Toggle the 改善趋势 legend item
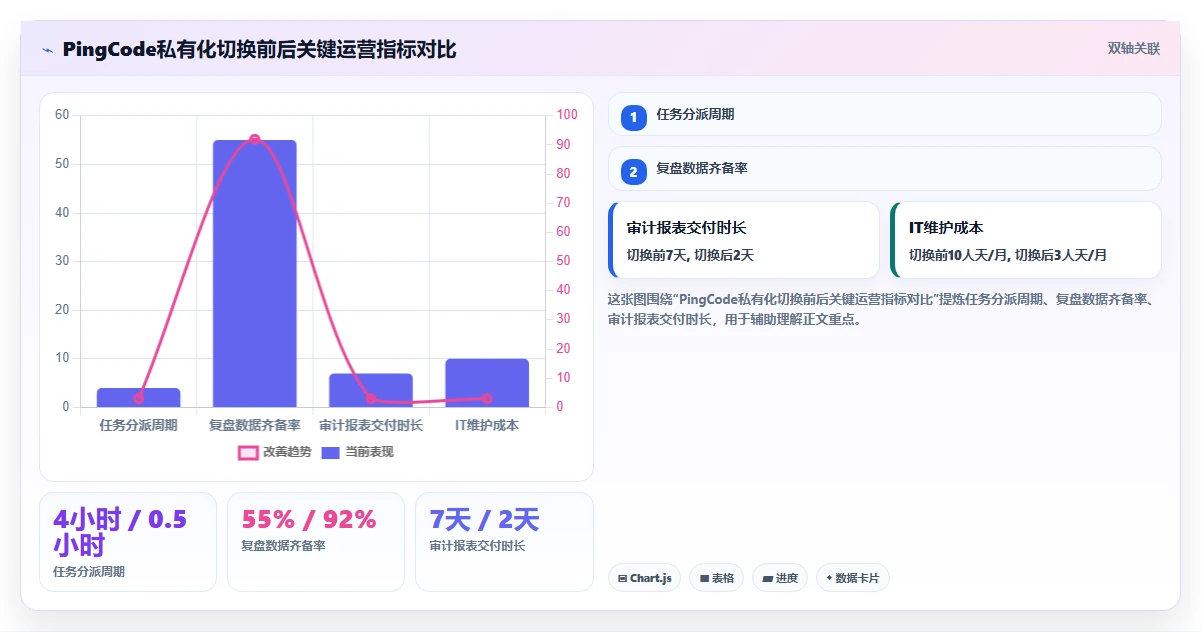Image resolution: width=1201 pixels, height=632 pixels. click(x=274, y=452)
